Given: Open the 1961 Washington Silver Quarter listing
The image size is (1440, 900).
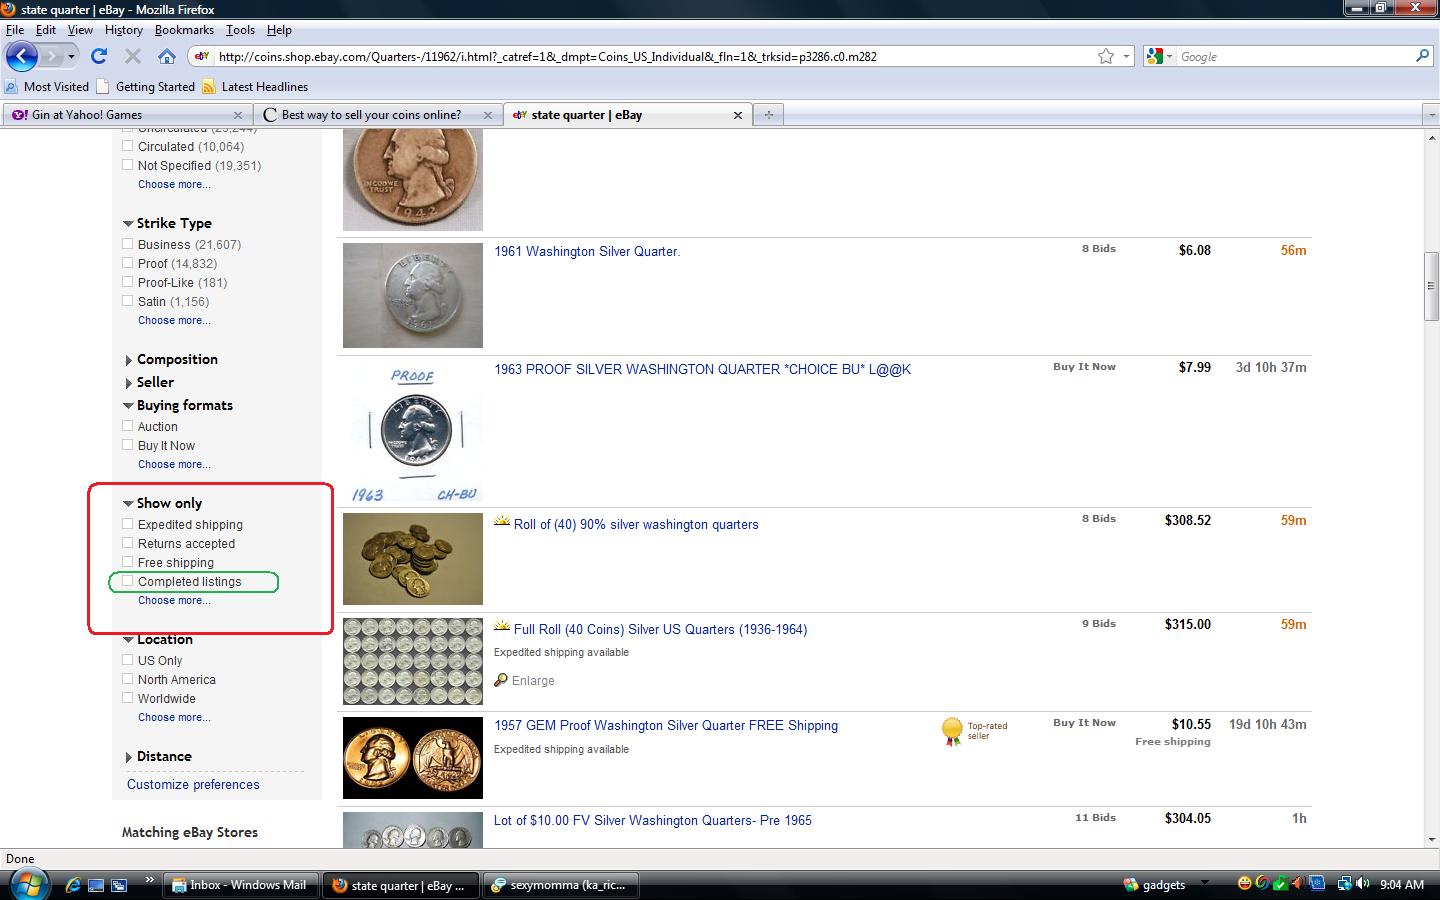Looking at the screenshot, I should point(586,252).
